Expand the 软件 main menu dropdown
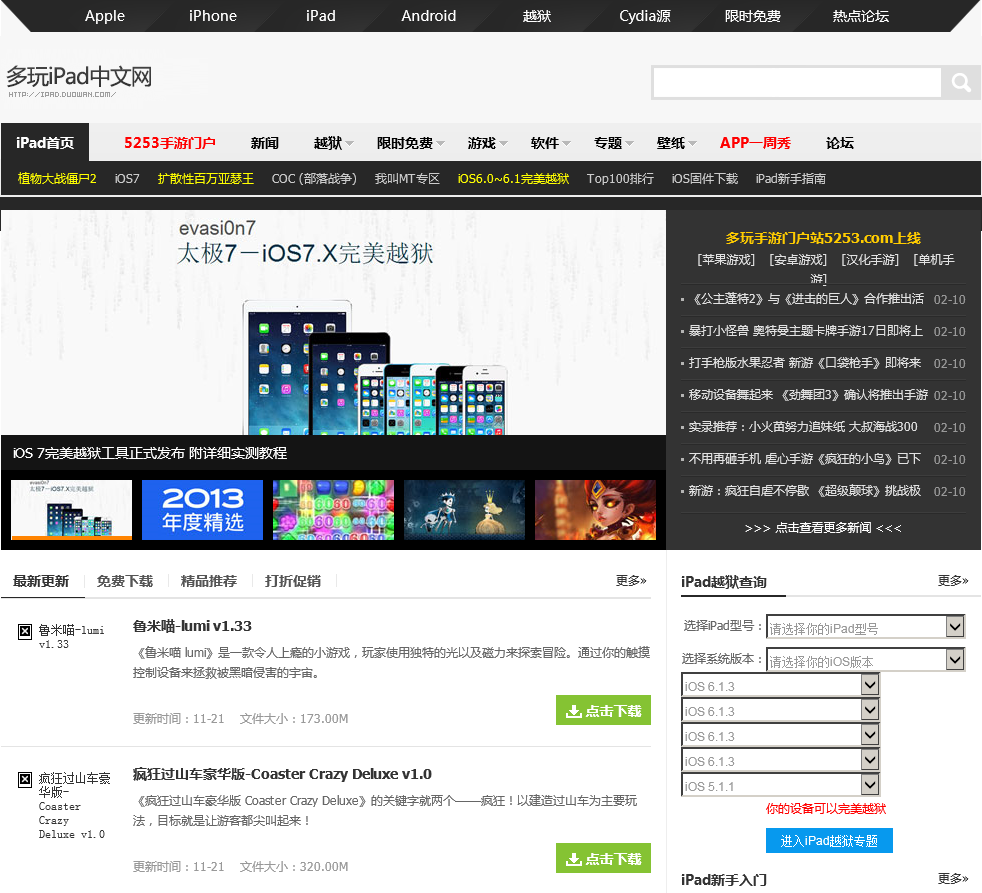This screenshot has height=893, width=982. pos(550,143)
